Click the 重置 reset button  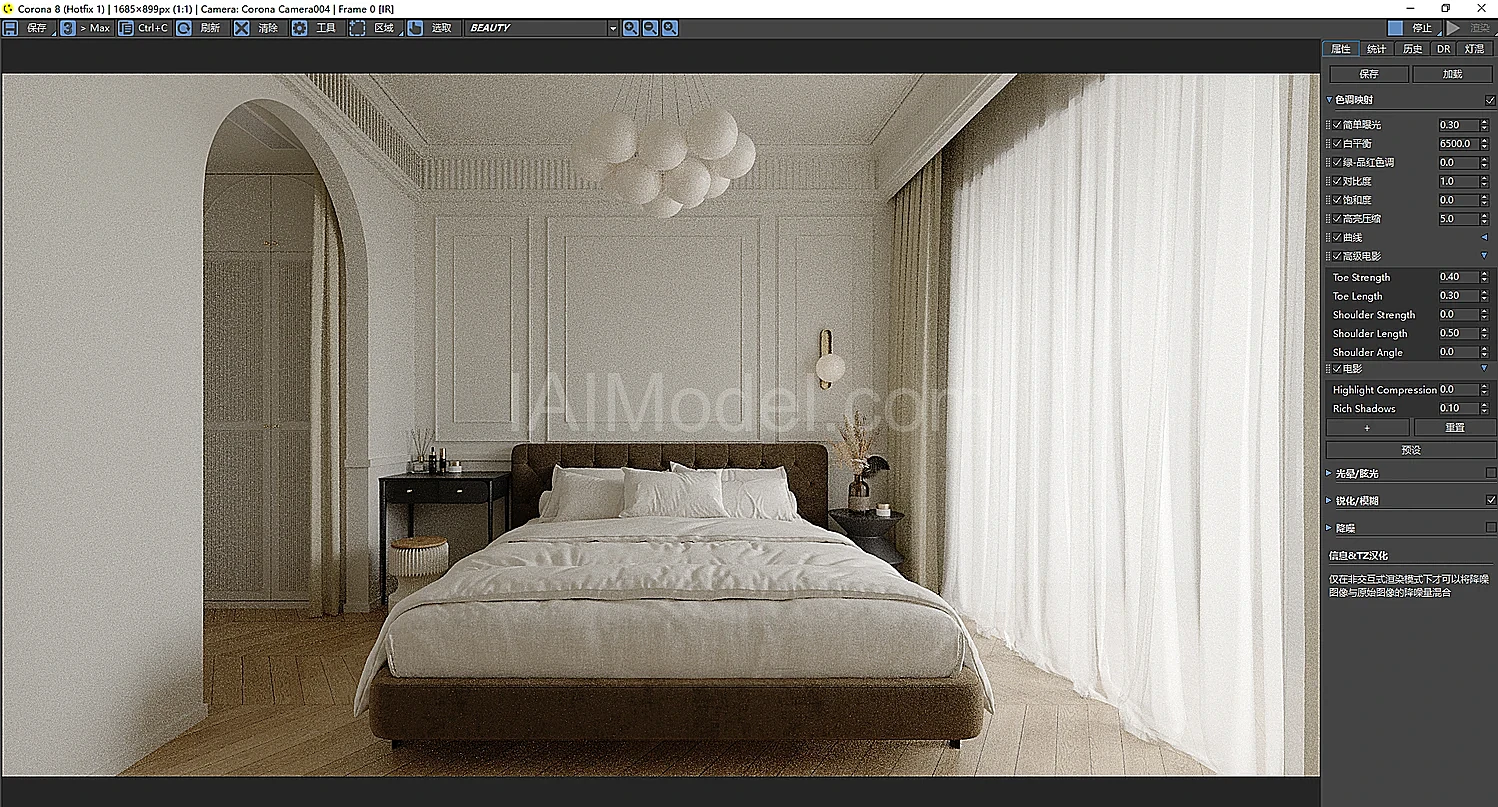click(x=1455, y=427)
